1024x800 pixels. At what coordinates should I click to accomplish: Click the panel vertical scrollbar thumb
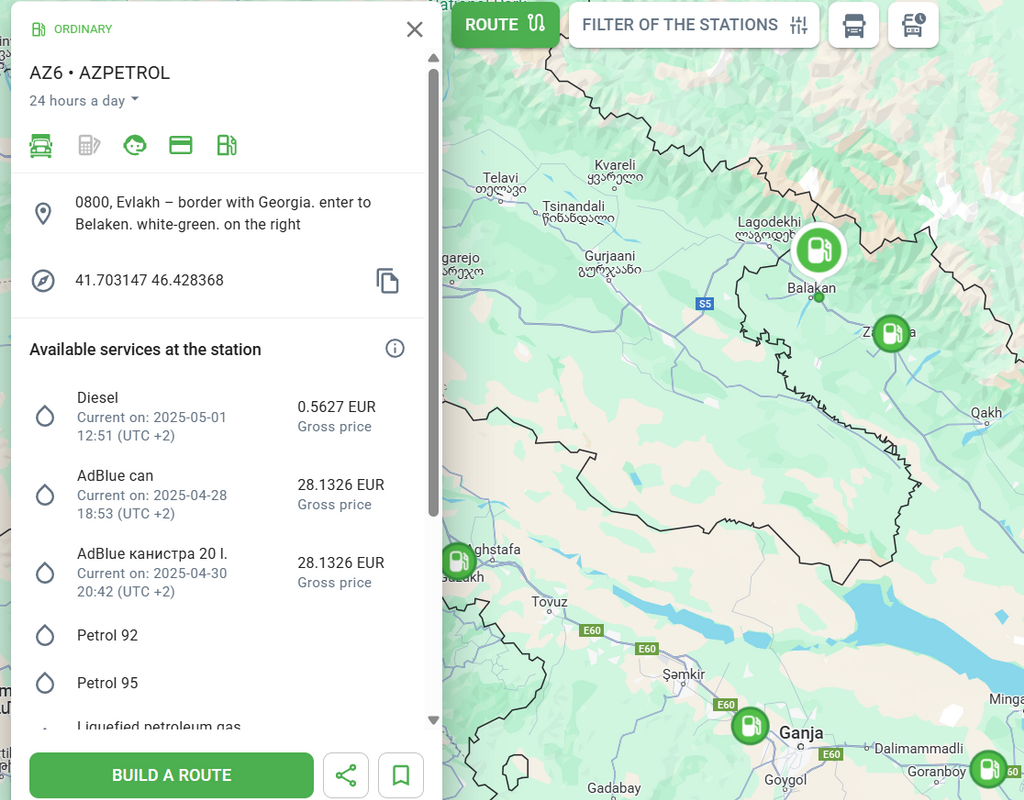(x=433, y=293)
